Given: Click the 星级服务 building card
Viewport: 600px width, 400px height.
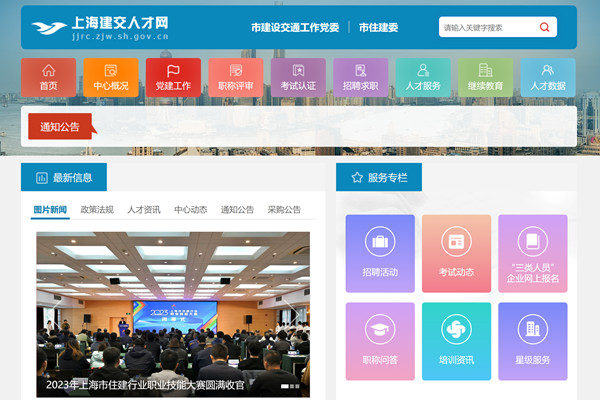Looking at the screenshot, I should pos(533,341).
